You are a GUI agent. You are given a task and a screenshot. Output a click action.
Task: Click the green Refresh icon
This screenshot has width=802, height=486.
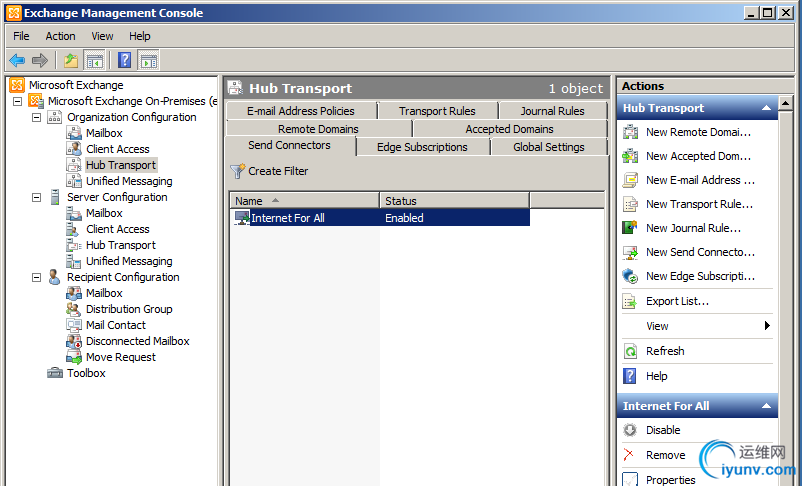(x=630, y=351)
